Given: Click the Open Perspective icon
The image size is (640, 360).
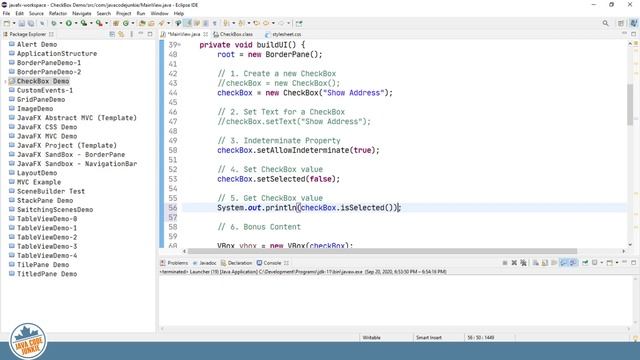Looking at the screenshot, I should [621, 24].
